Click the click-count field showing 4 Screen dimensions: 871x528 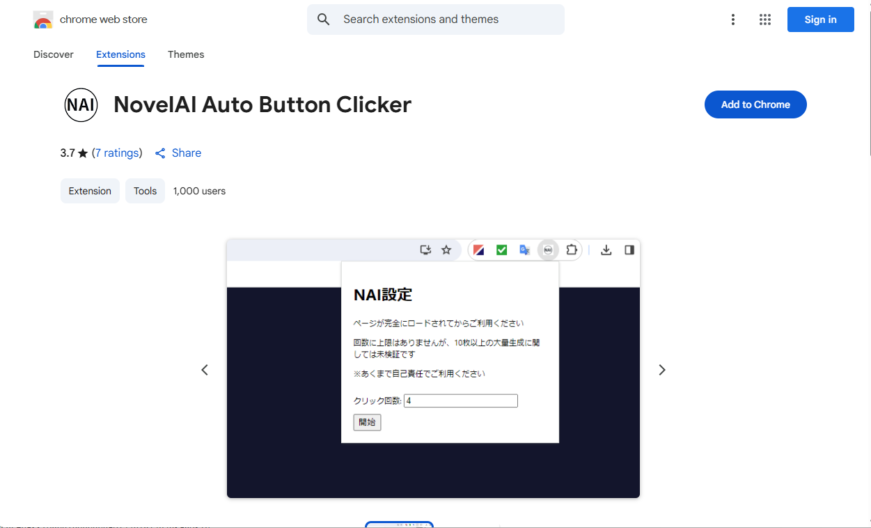460,401
